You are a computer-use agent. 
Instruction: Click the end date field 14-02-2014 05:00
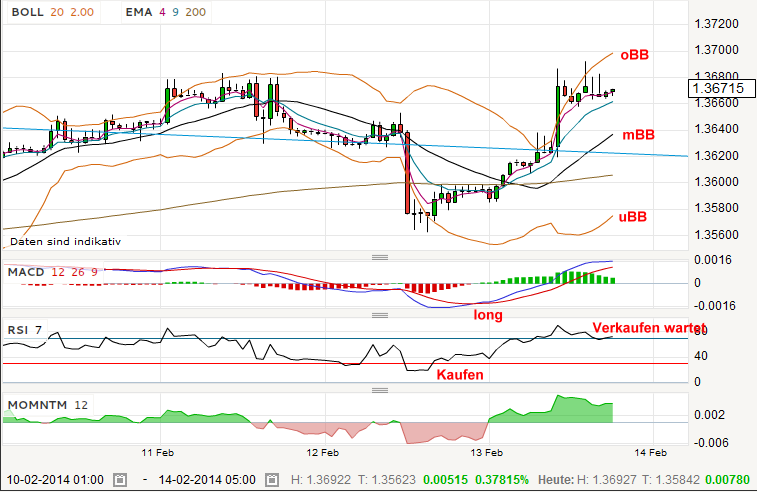coord(207,480)
